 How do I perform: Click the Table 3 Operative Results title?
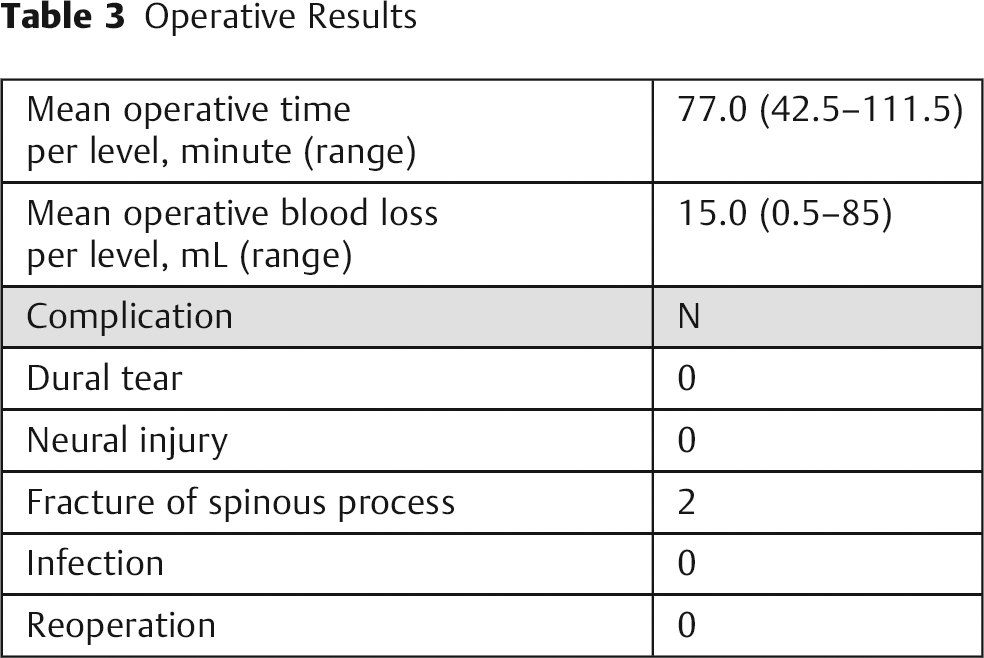click(x=208, y=16)
